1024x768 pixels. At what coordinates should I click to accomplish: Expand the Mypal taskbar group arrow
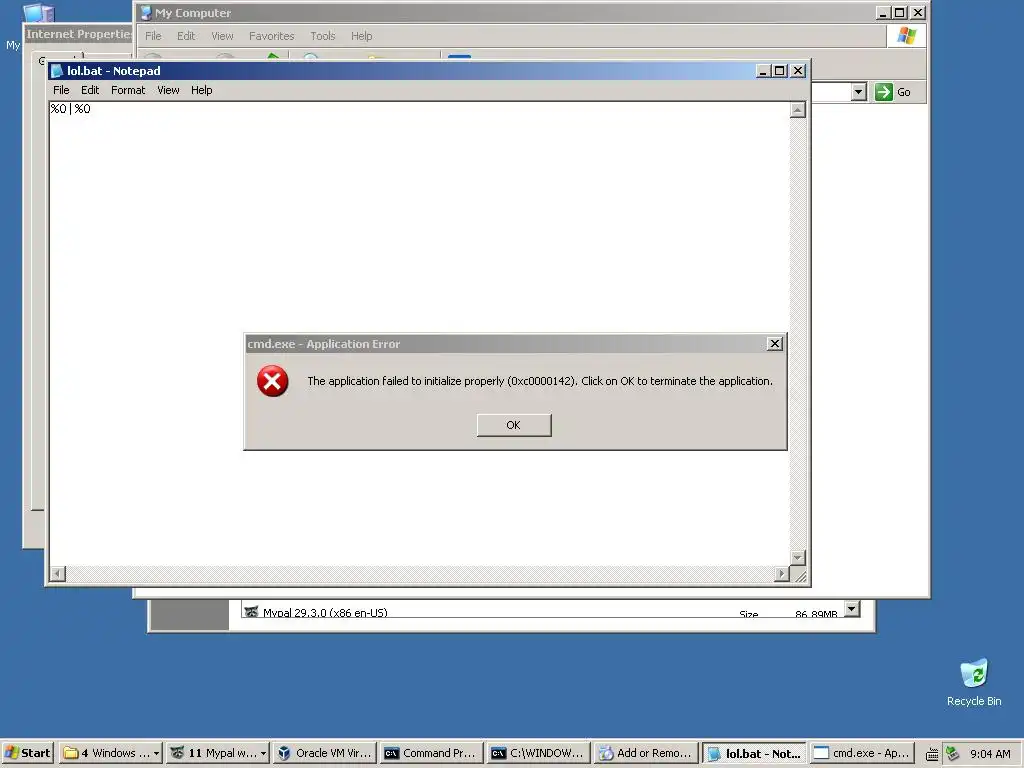click(264, 753)
